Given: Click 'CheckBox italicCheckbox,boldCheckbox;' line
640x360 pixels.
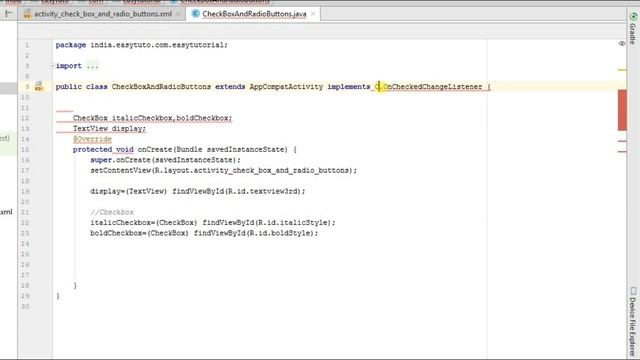Looking at the screenshot, I should (x=152, y=118).
